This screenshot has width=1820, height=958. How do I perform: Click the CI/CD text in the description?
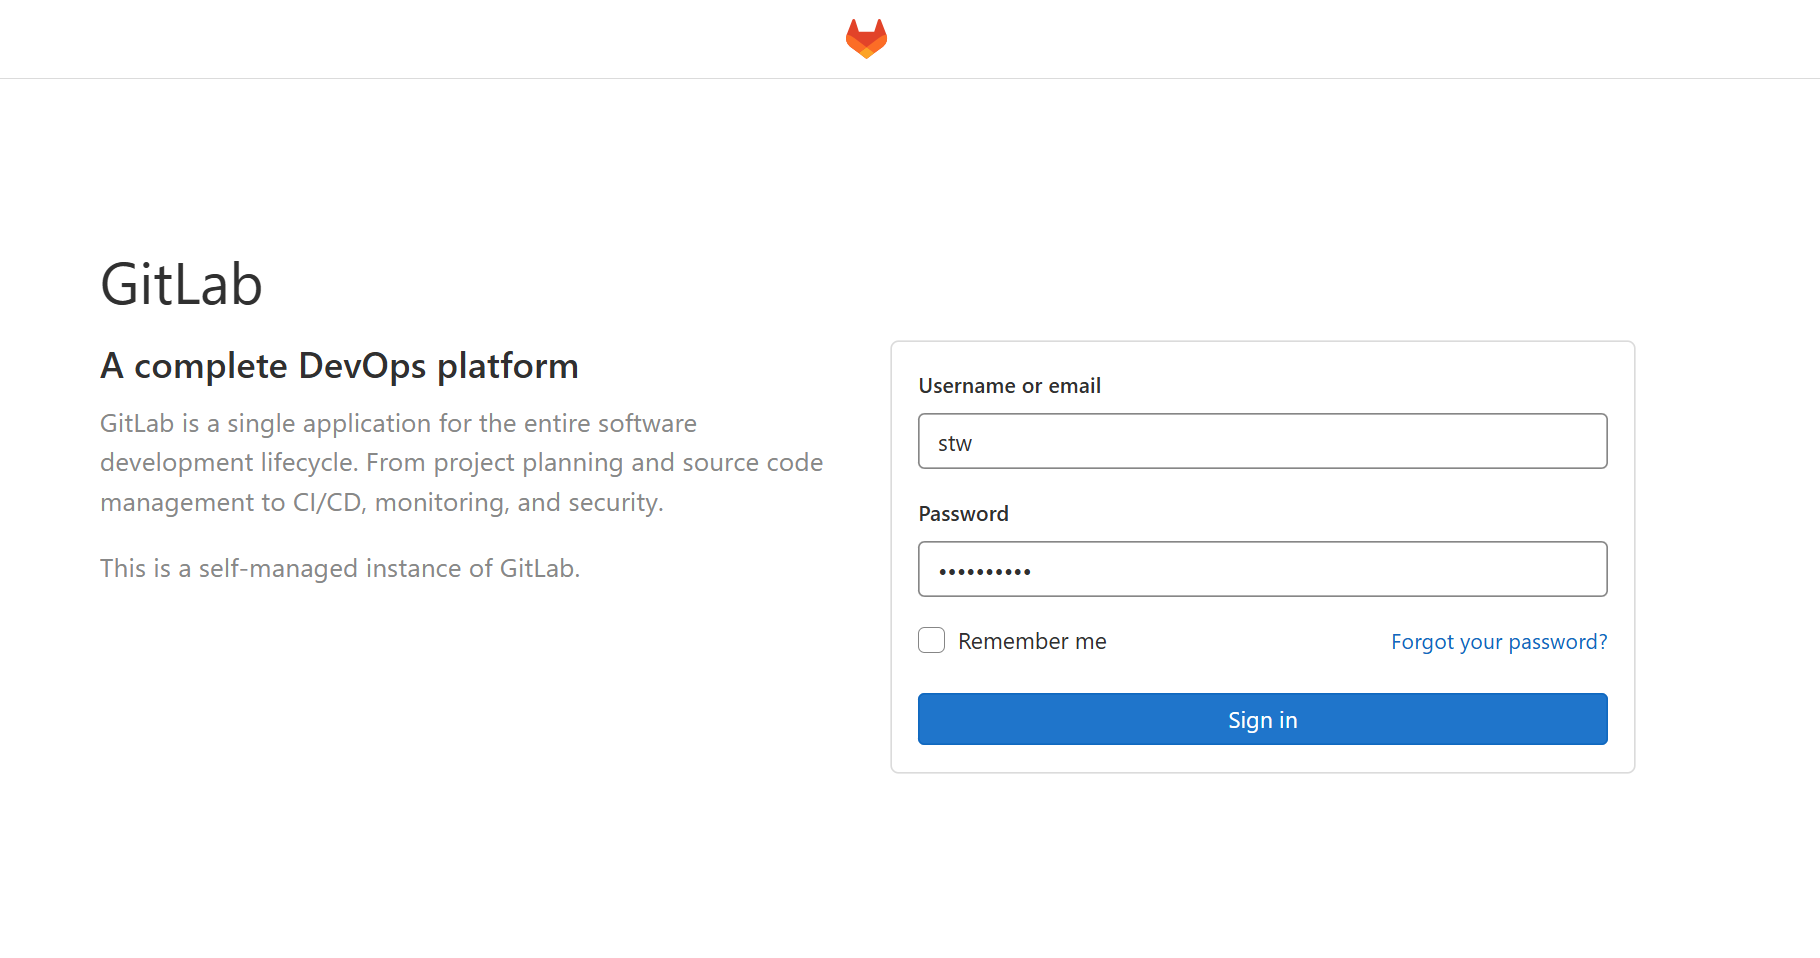[326, 502]
